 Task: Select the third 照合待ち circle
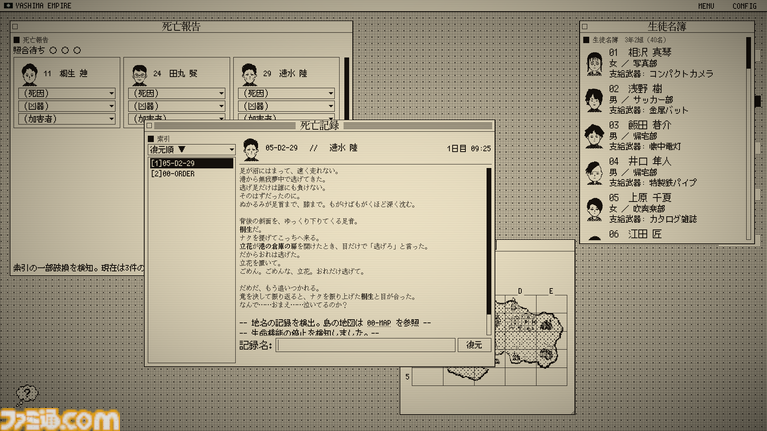pos(77,50)
